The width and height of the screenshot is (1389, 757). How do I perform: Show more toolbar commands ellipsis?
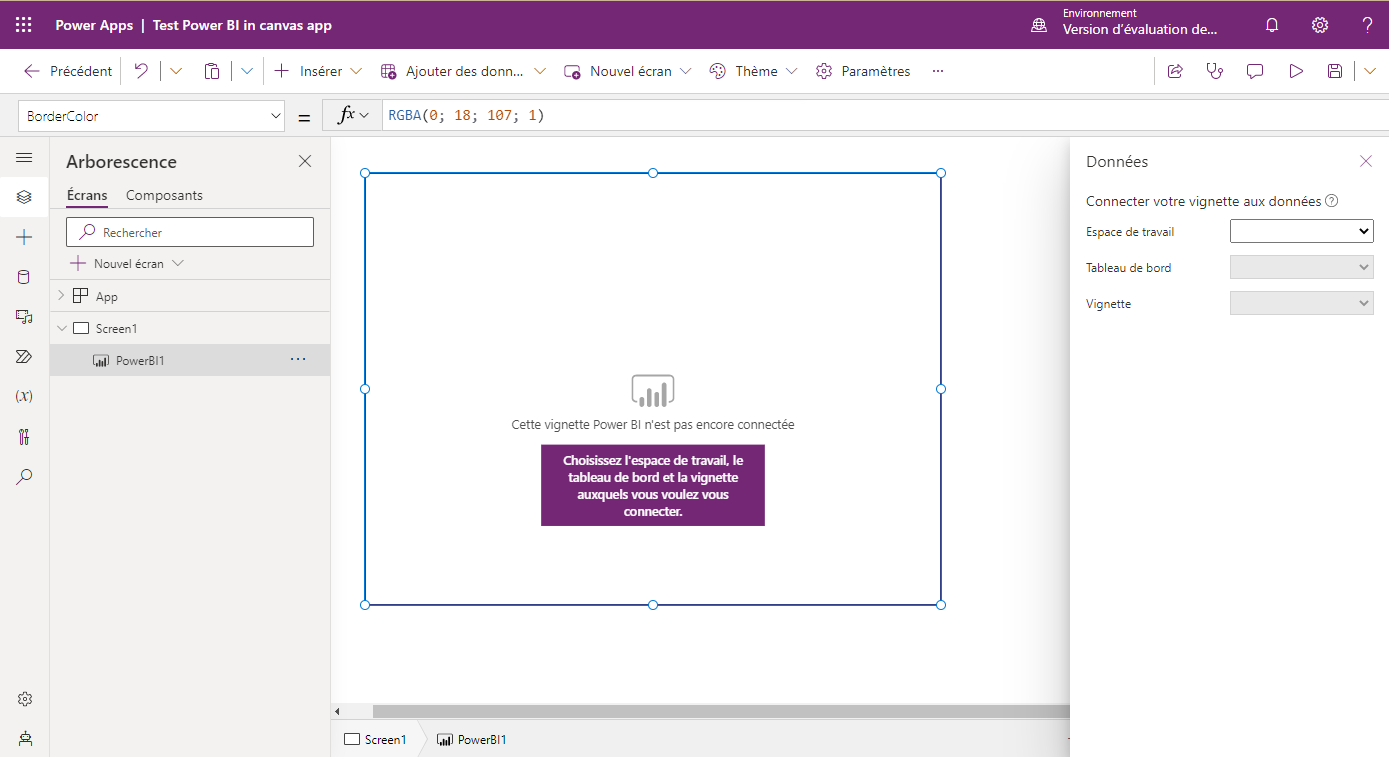(x=938, y=71)
